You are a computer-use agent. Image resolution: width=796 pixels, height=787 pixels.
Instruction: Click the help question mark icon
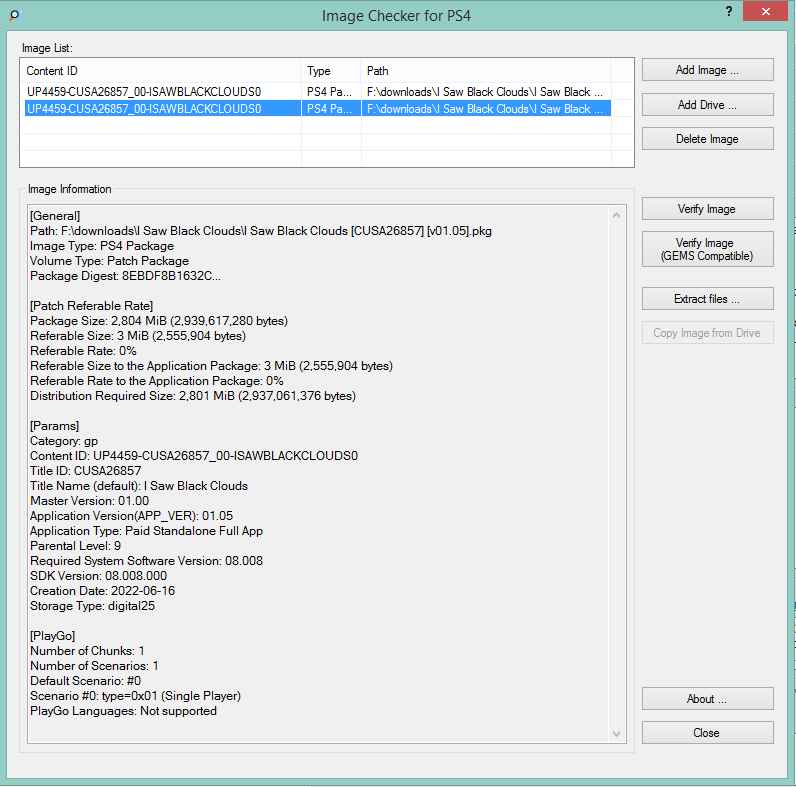pos(729,12)
